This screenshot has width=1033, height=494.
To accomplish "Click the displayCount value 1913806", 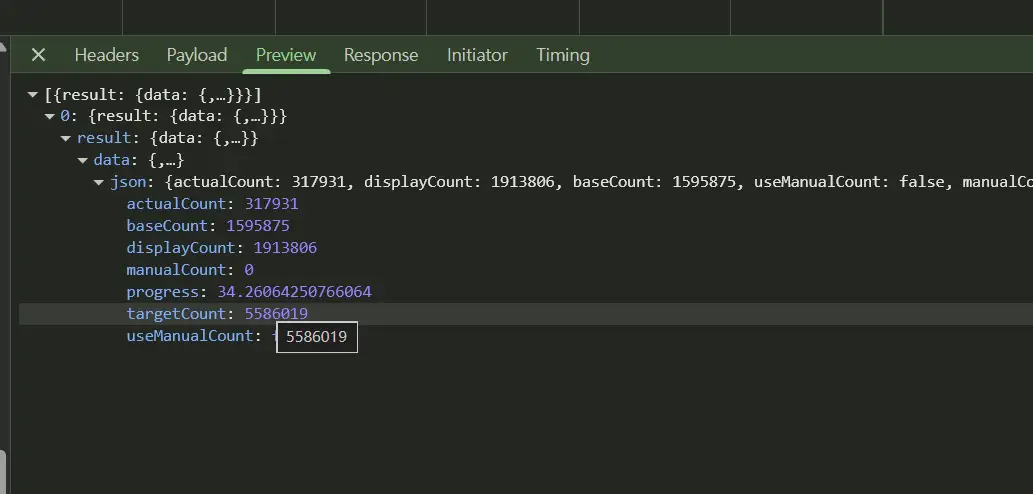I will (x=284, y=248).
